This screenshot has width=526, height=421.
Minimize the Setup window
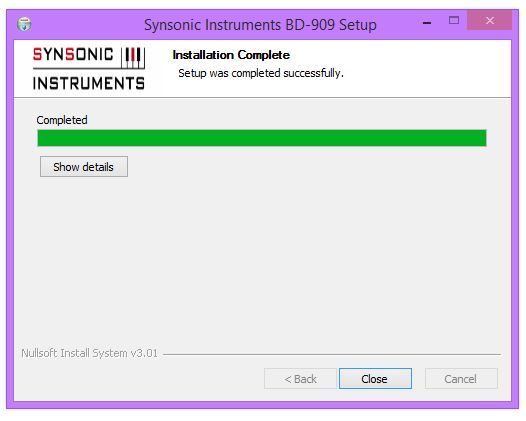427,23
